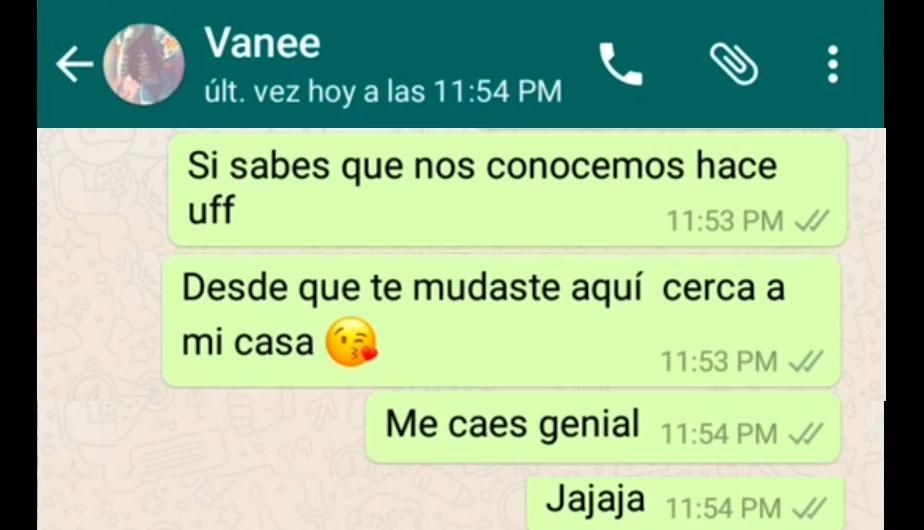Select the 'Me caes genial' message
The height and width of the screenshot is (530, 924).
click(x=603, y=428)
